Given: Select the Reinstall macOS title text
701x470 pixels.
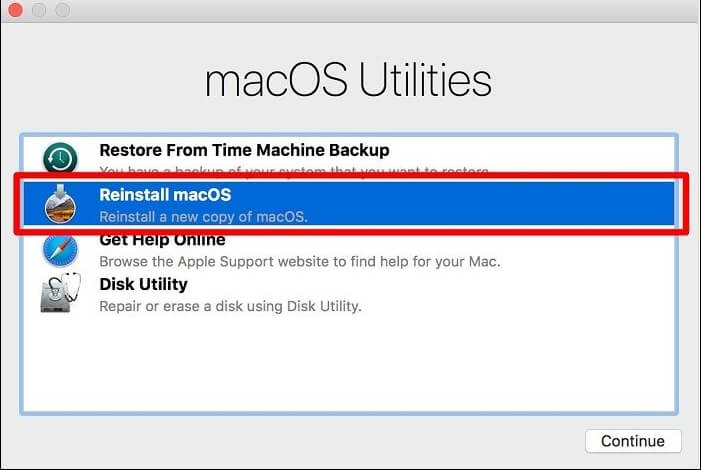Looking at the screenshot, I should [x=165, y=195].
